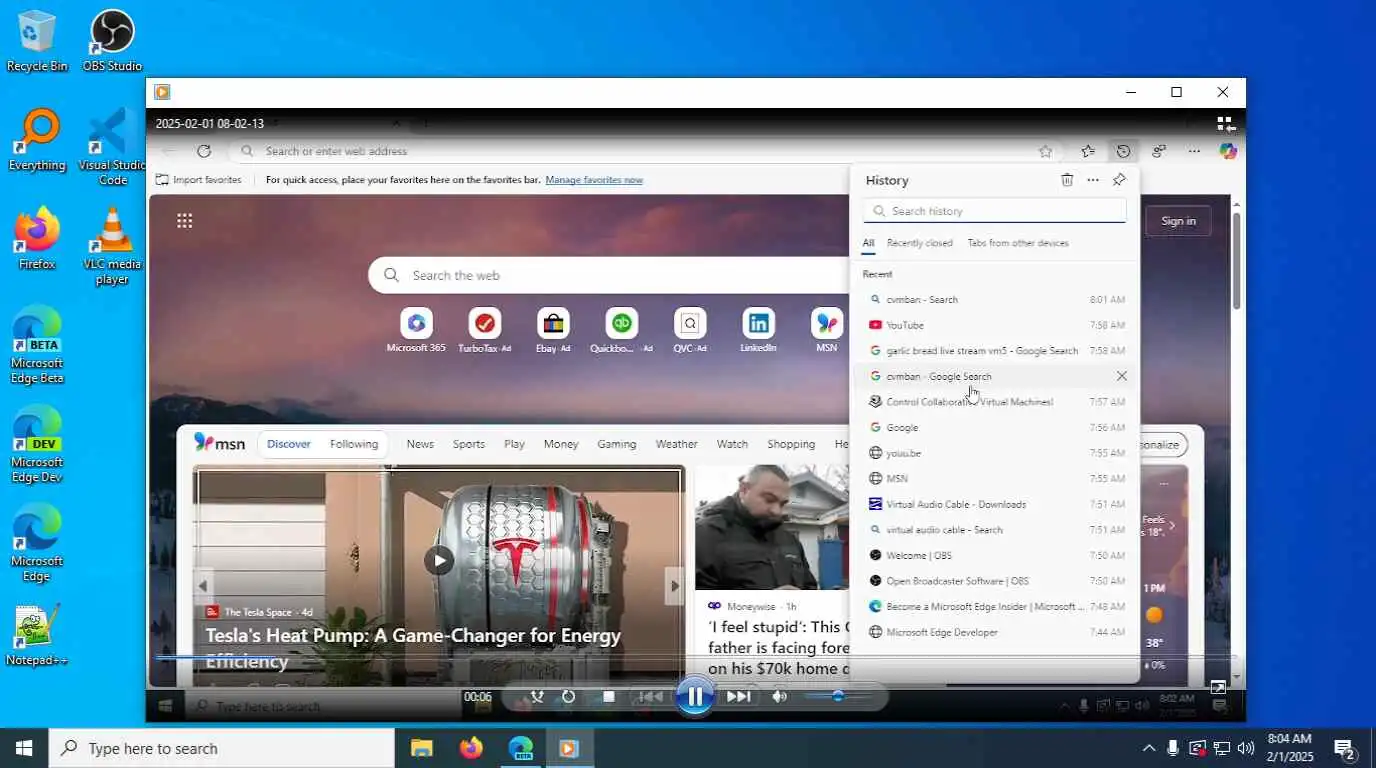Open the Edge Settings and more menu in the video
This screenshot has width=1376, height=768.
[x=1194, y=151]
